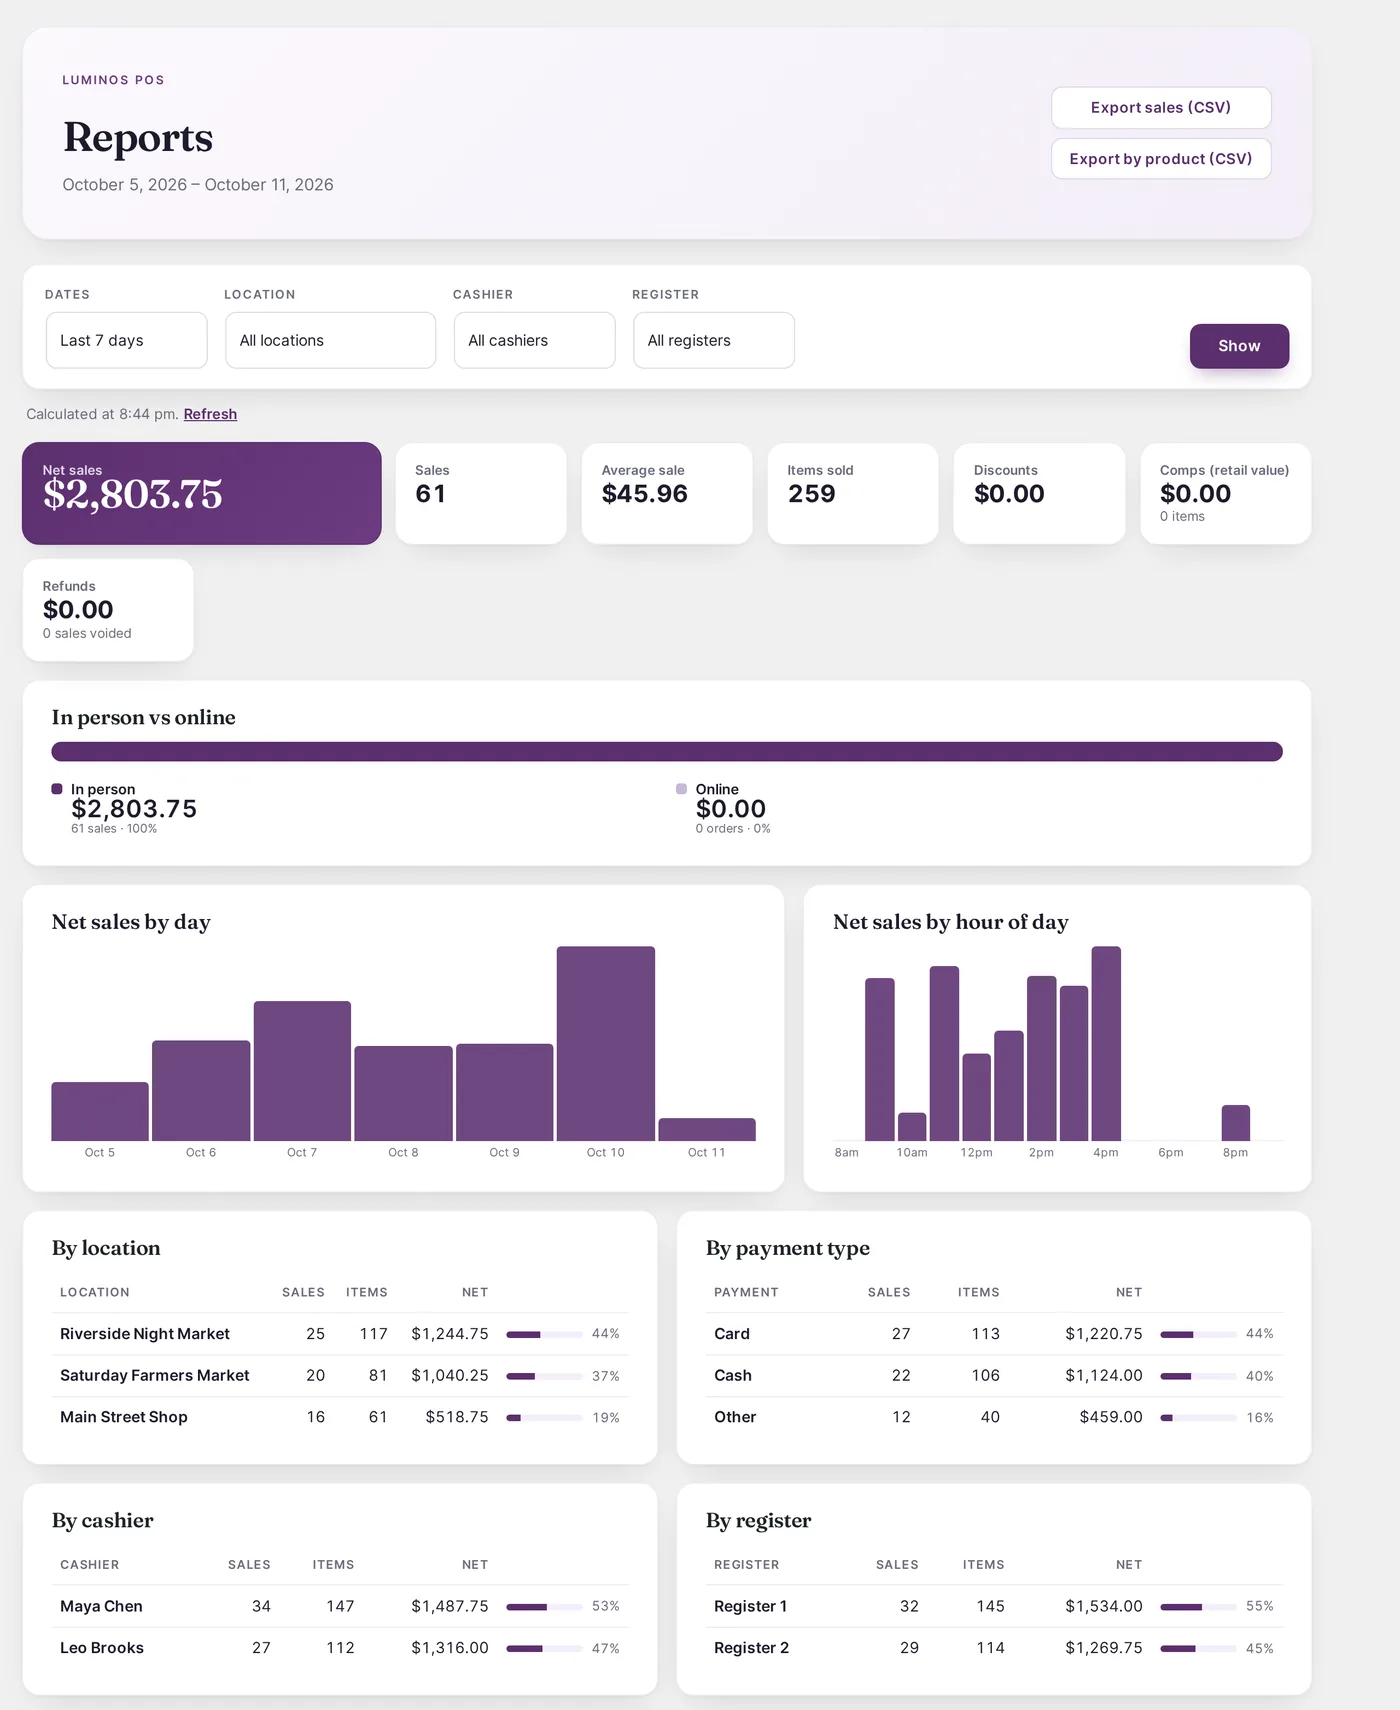This screenshot has height=1710, width=1400.
Task: Click the tallest 4pm bar in hourly chart
Action: coord(1106,1044)
